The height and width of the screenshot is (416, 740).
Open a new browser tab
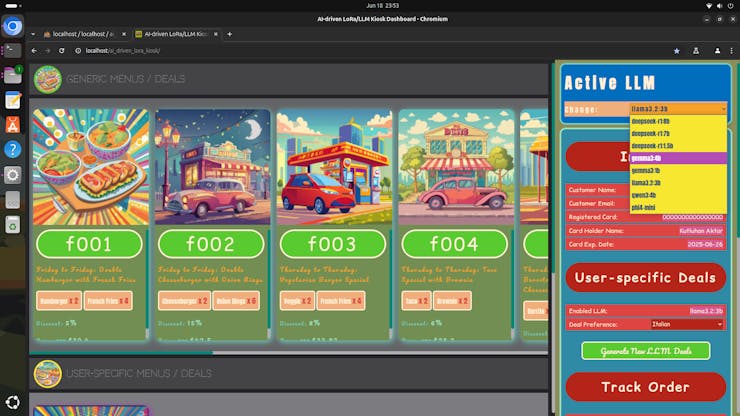(229, 33)
